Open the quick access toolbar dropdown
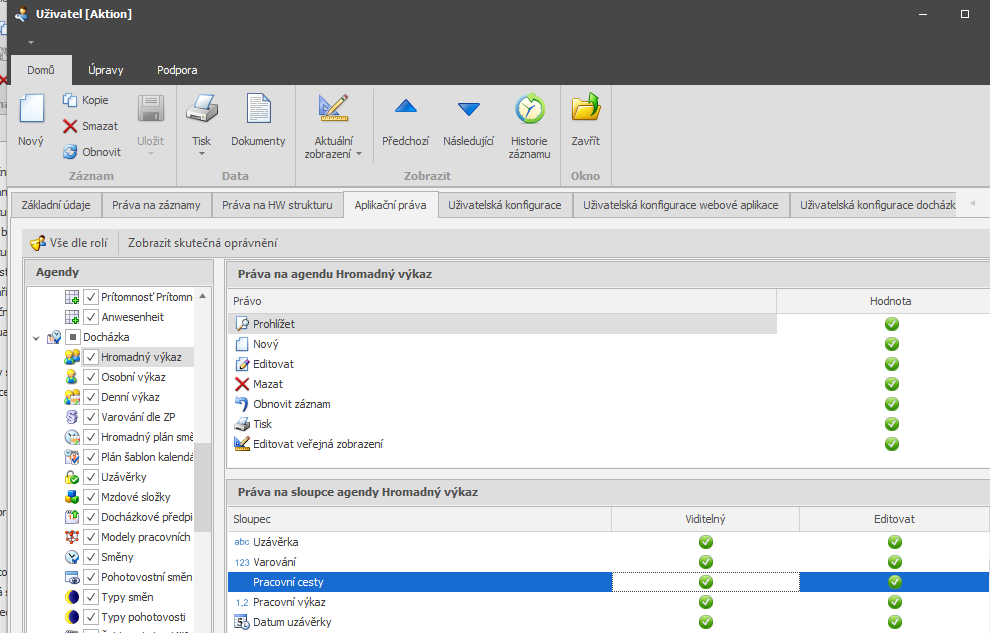Image resolution: width=990 pixels, height=633 pixels. coord(30,42)
